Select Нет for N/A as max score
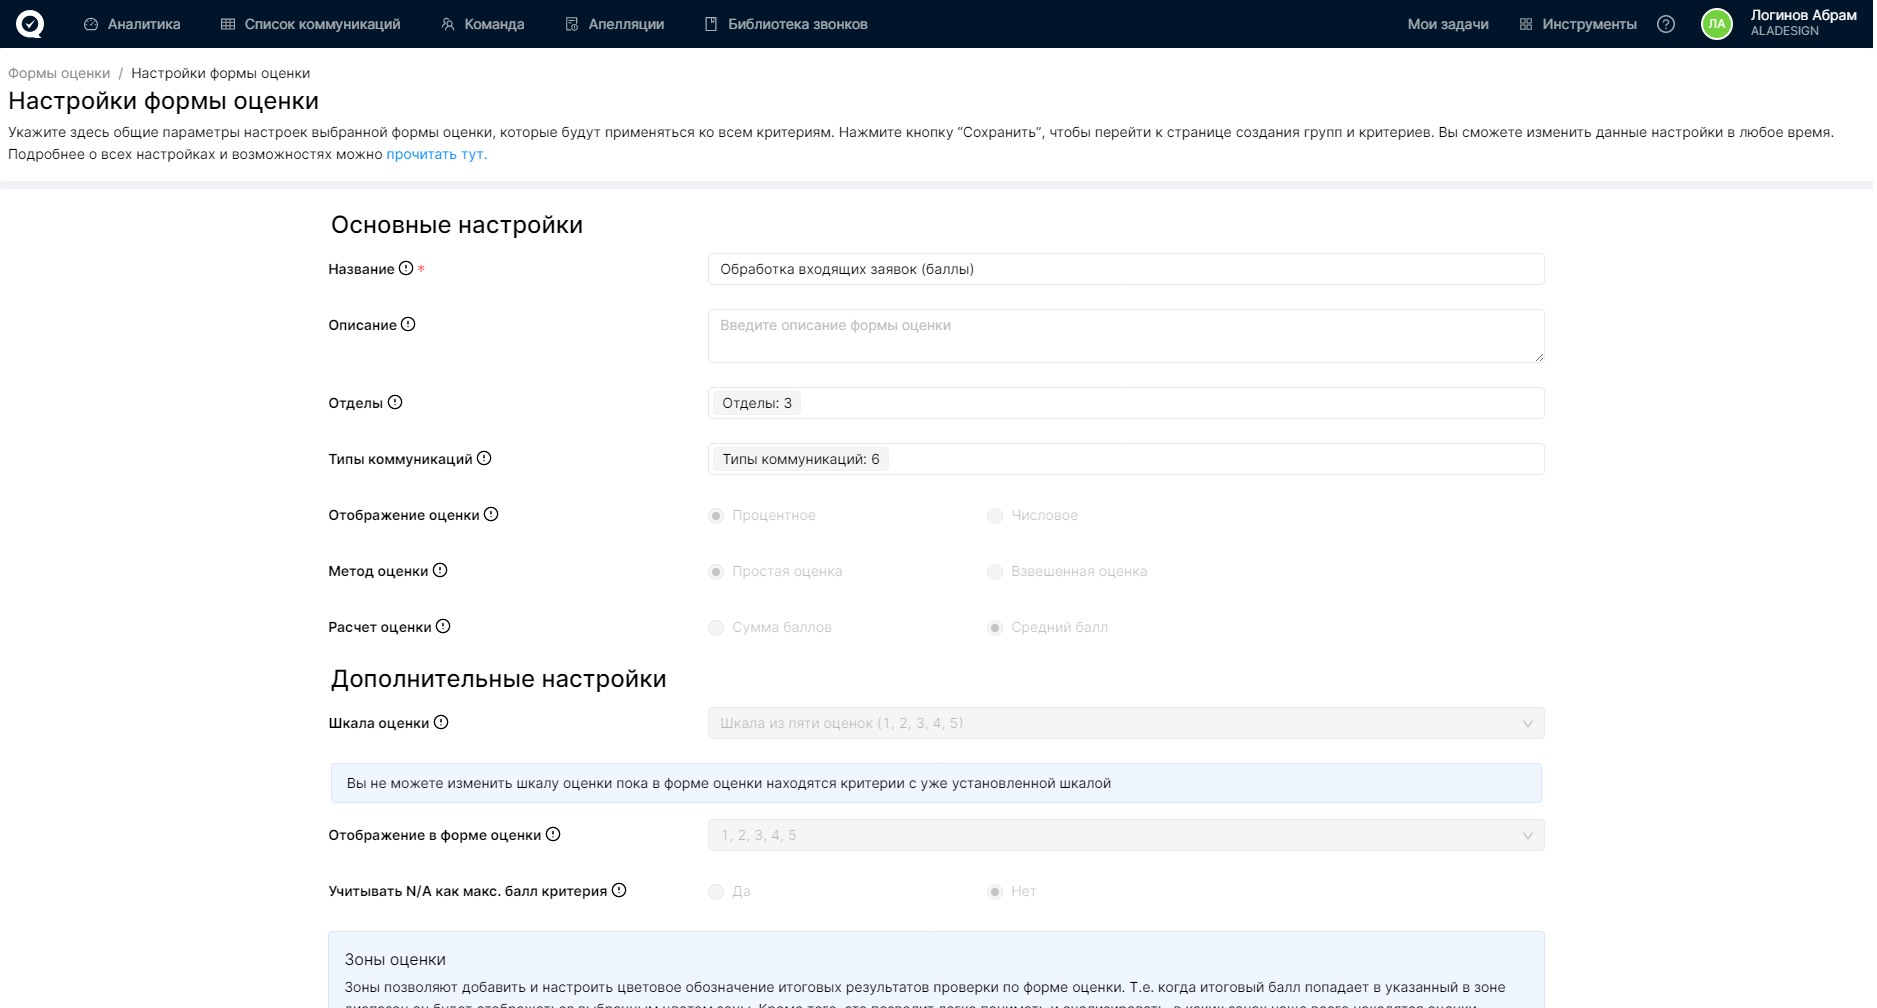This screenshot has height=1008, width=1877. pyautogui.click(x=995, y=892)
